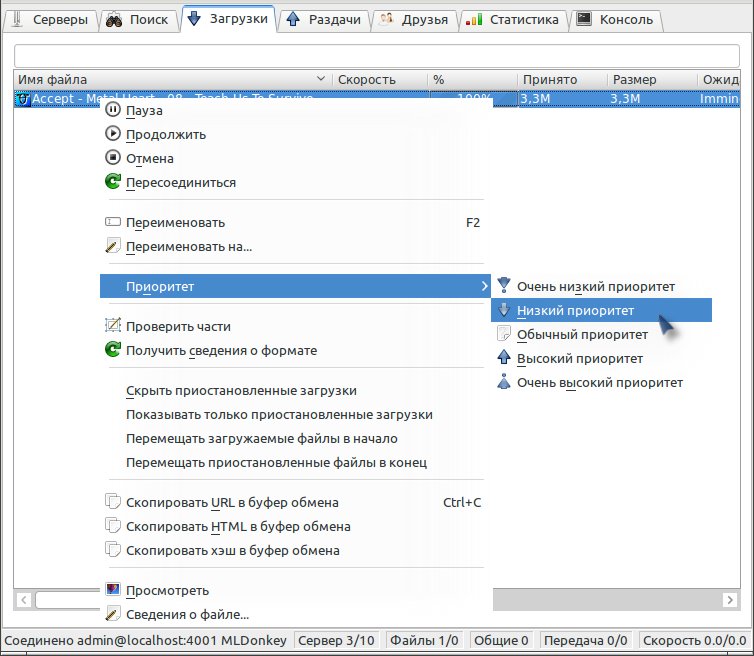Choose 'Пауза' from context menu

click(x=295, y=110)
